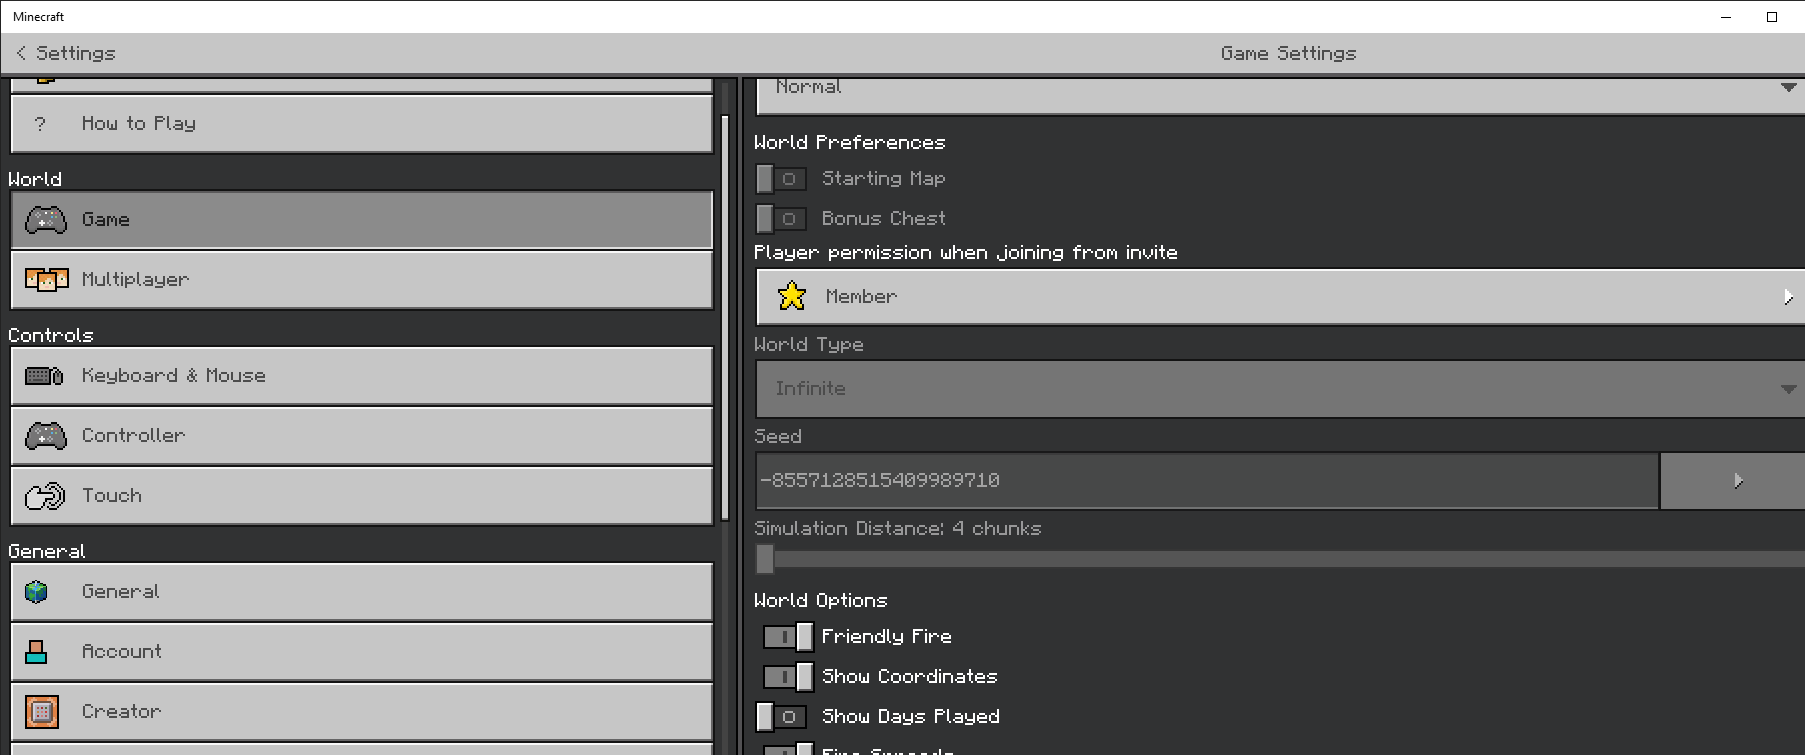Click the controller icon beside Controller
This screenshot has width=1805, height=755.
[46, 436]
